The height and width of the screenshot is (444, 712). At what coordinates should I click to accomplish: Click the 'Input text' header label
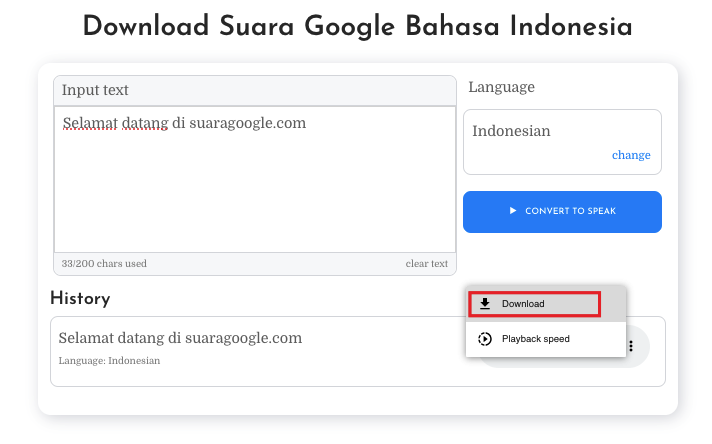(95, 90)
